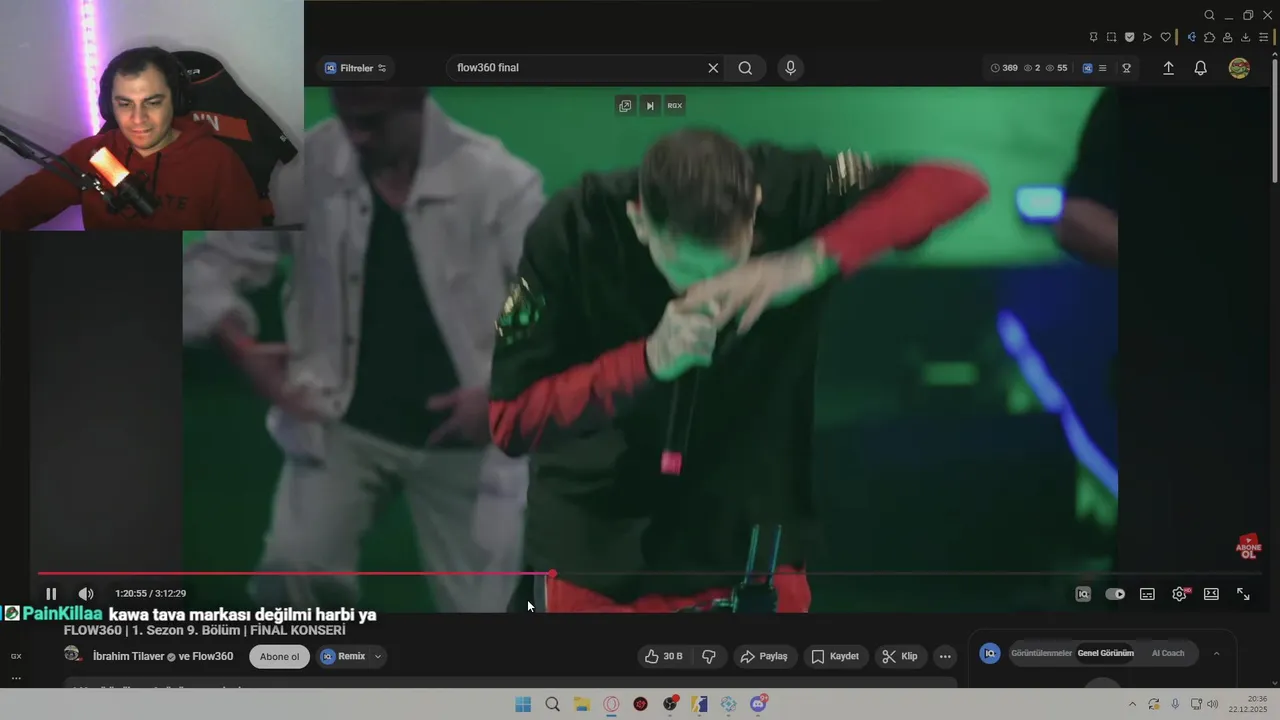The height and width of the screenshot is (720, 1280).
Task: Switch to theater mode view
Action: tap(1211, 594)
